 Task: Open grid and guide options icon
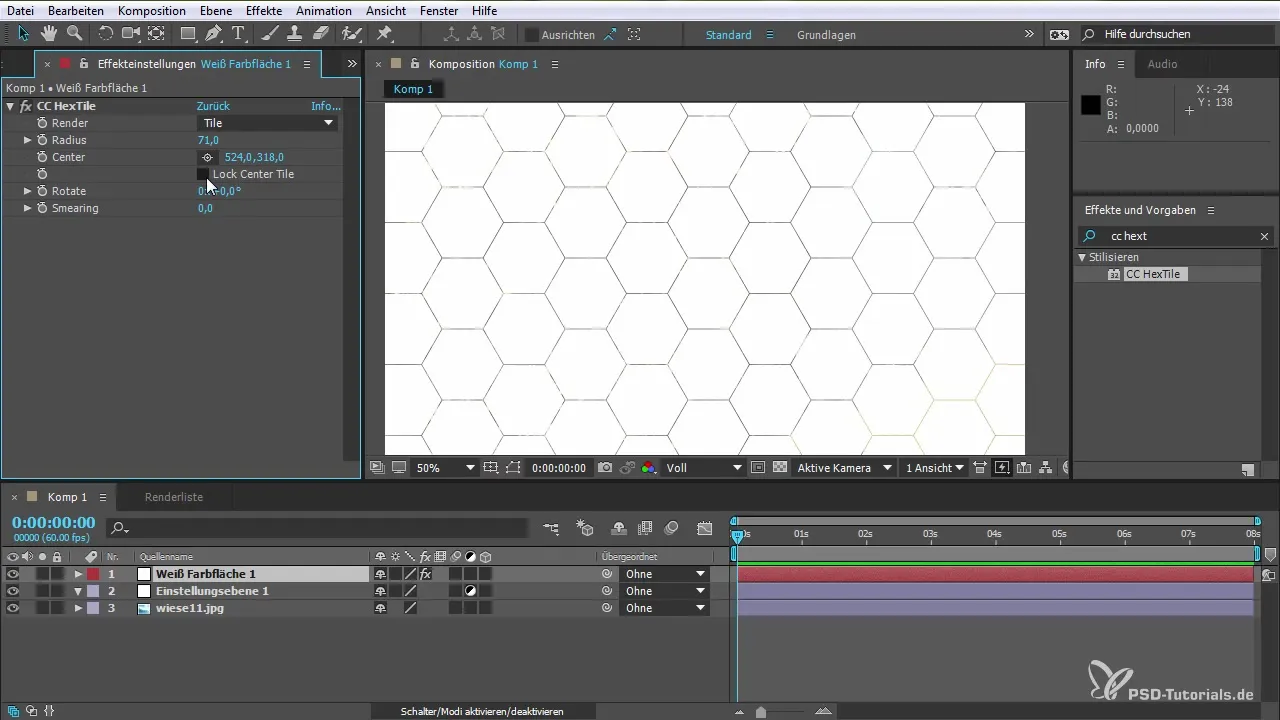[491, 468]
